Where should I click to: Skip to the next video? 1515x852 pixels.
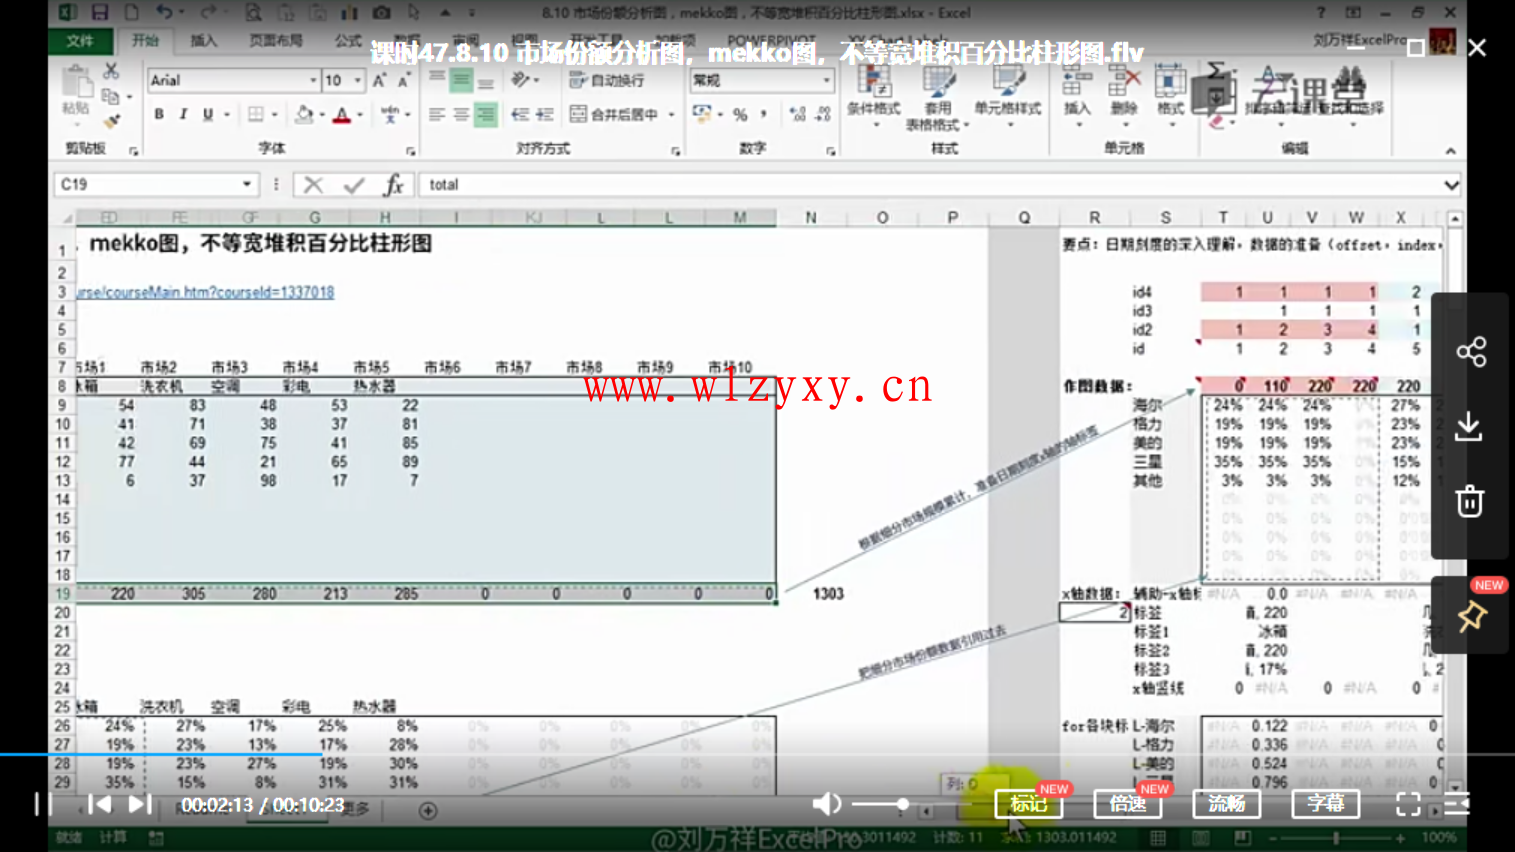pyautogui.click(x=140, y=804)
